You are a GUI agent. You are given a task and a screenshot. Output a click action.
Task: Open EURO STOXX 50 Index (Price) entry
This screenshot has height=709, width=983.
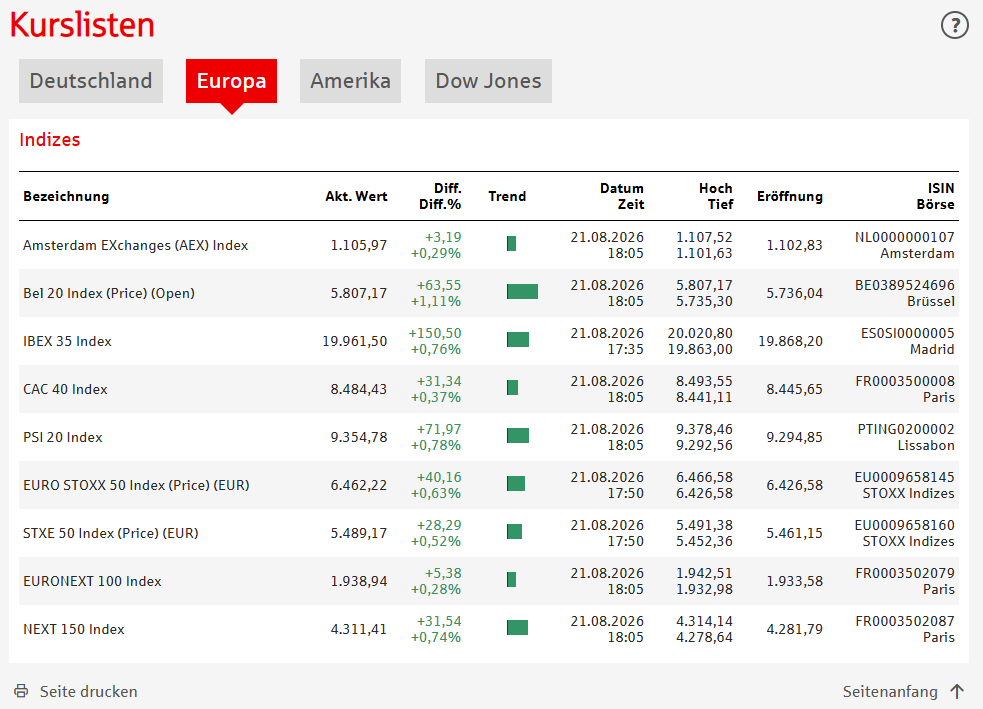click(136, 485)
